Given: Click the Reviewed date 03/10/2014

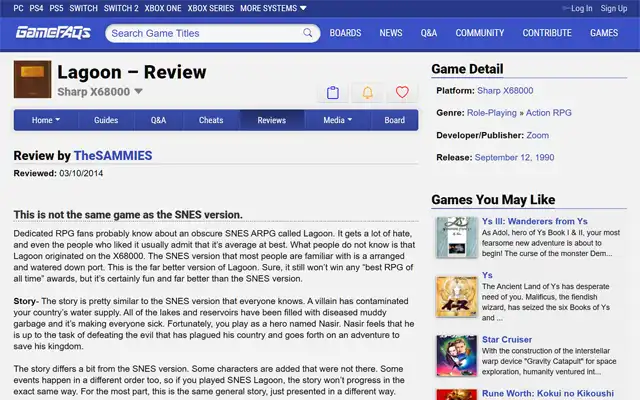Looking at the screenshot, I should click(81, 173).
